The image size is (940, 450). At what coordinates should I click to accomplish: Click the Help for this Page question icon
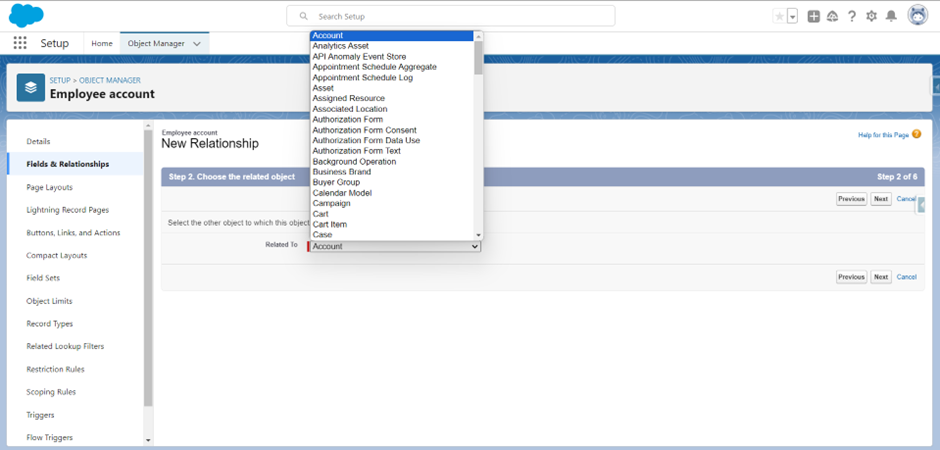[x=917, y=135]
